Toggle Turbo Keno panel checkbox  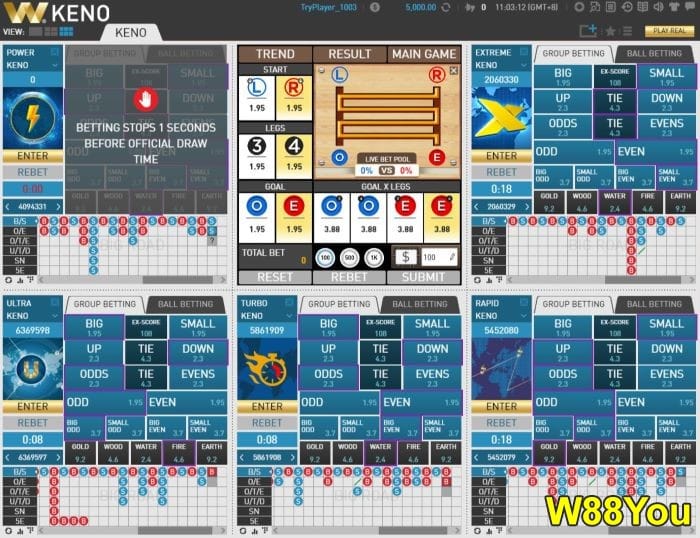(289, 303)
